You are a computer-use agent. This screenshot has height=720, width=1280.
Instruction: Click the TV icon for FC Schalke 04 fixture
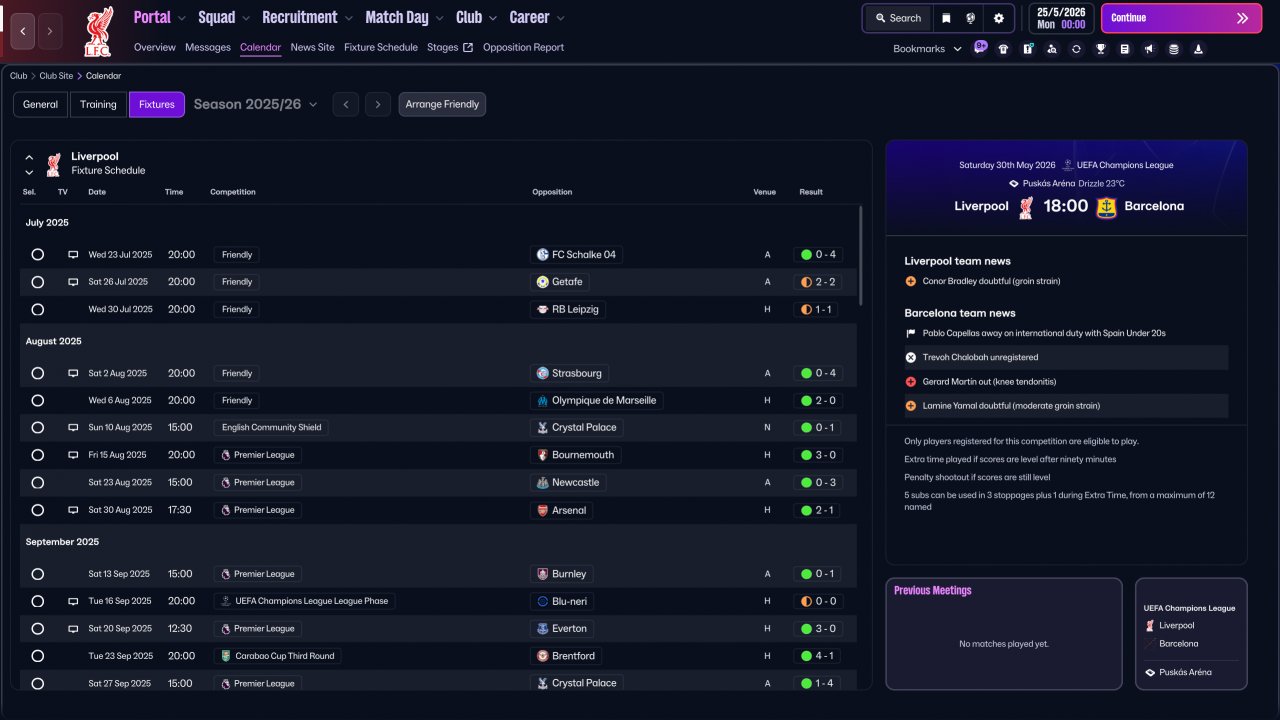pos(73,255)
